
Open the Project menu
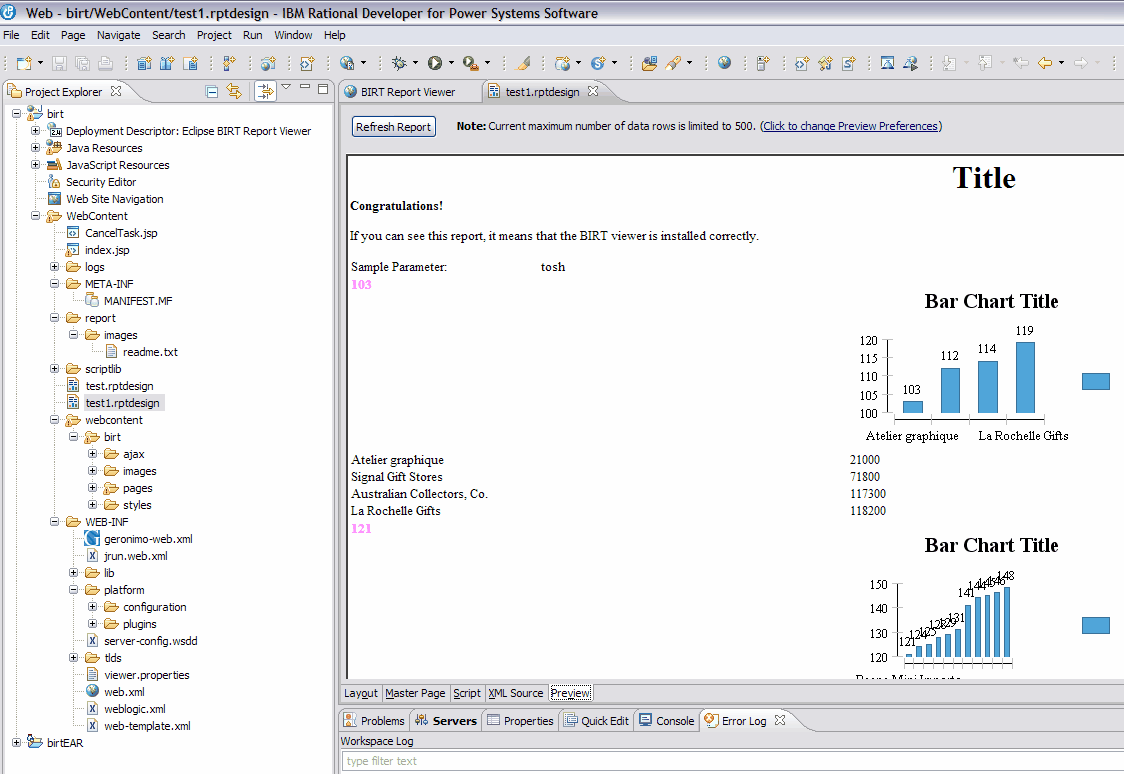tap(214, 35)
